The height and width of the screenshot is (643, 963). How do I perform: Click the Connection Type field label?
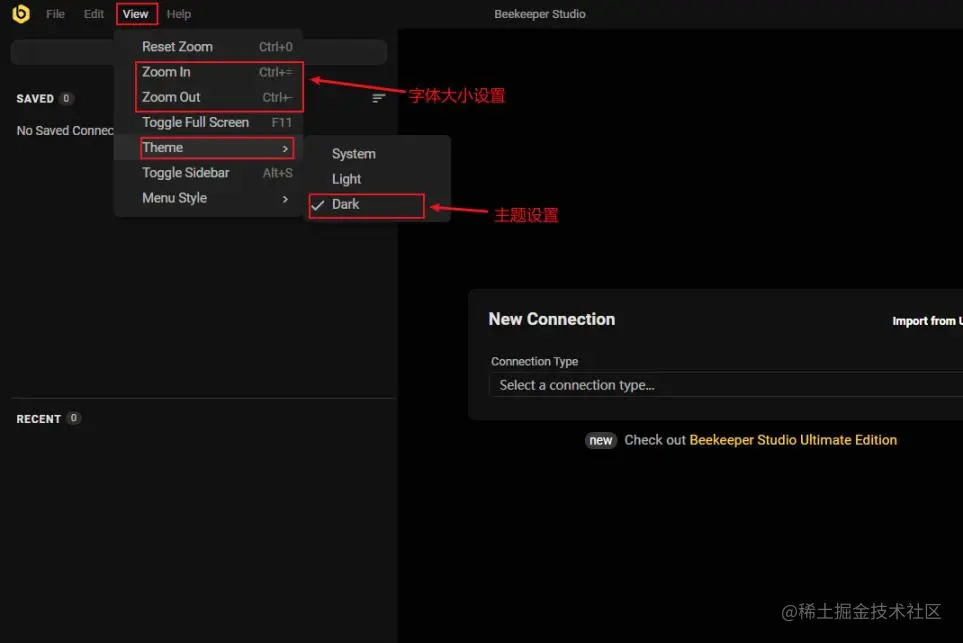534,361
